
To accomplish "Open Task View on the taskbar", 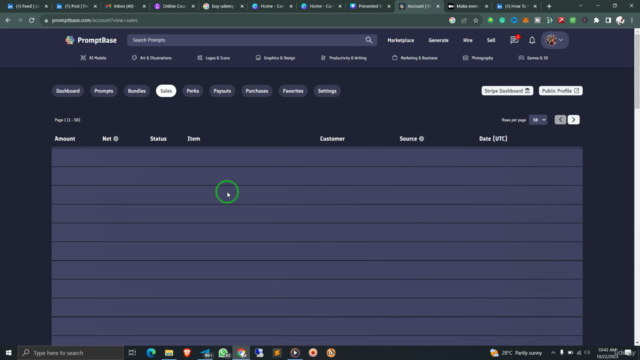I will click(132, 353).
